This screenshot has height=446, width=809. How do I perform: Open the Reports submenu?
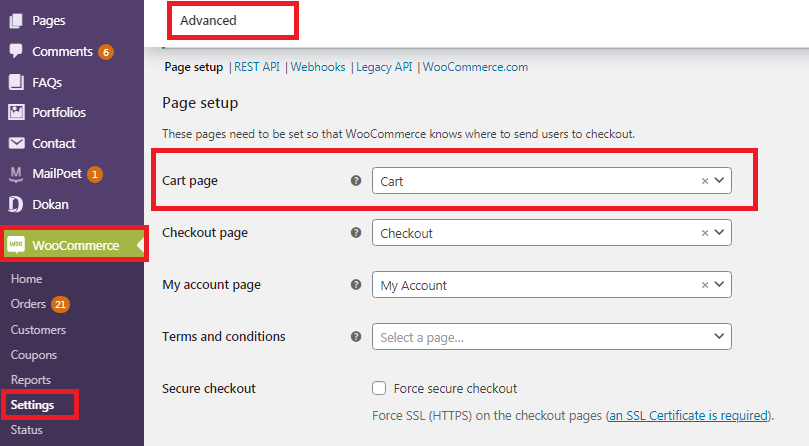click(x=31, y=380)
